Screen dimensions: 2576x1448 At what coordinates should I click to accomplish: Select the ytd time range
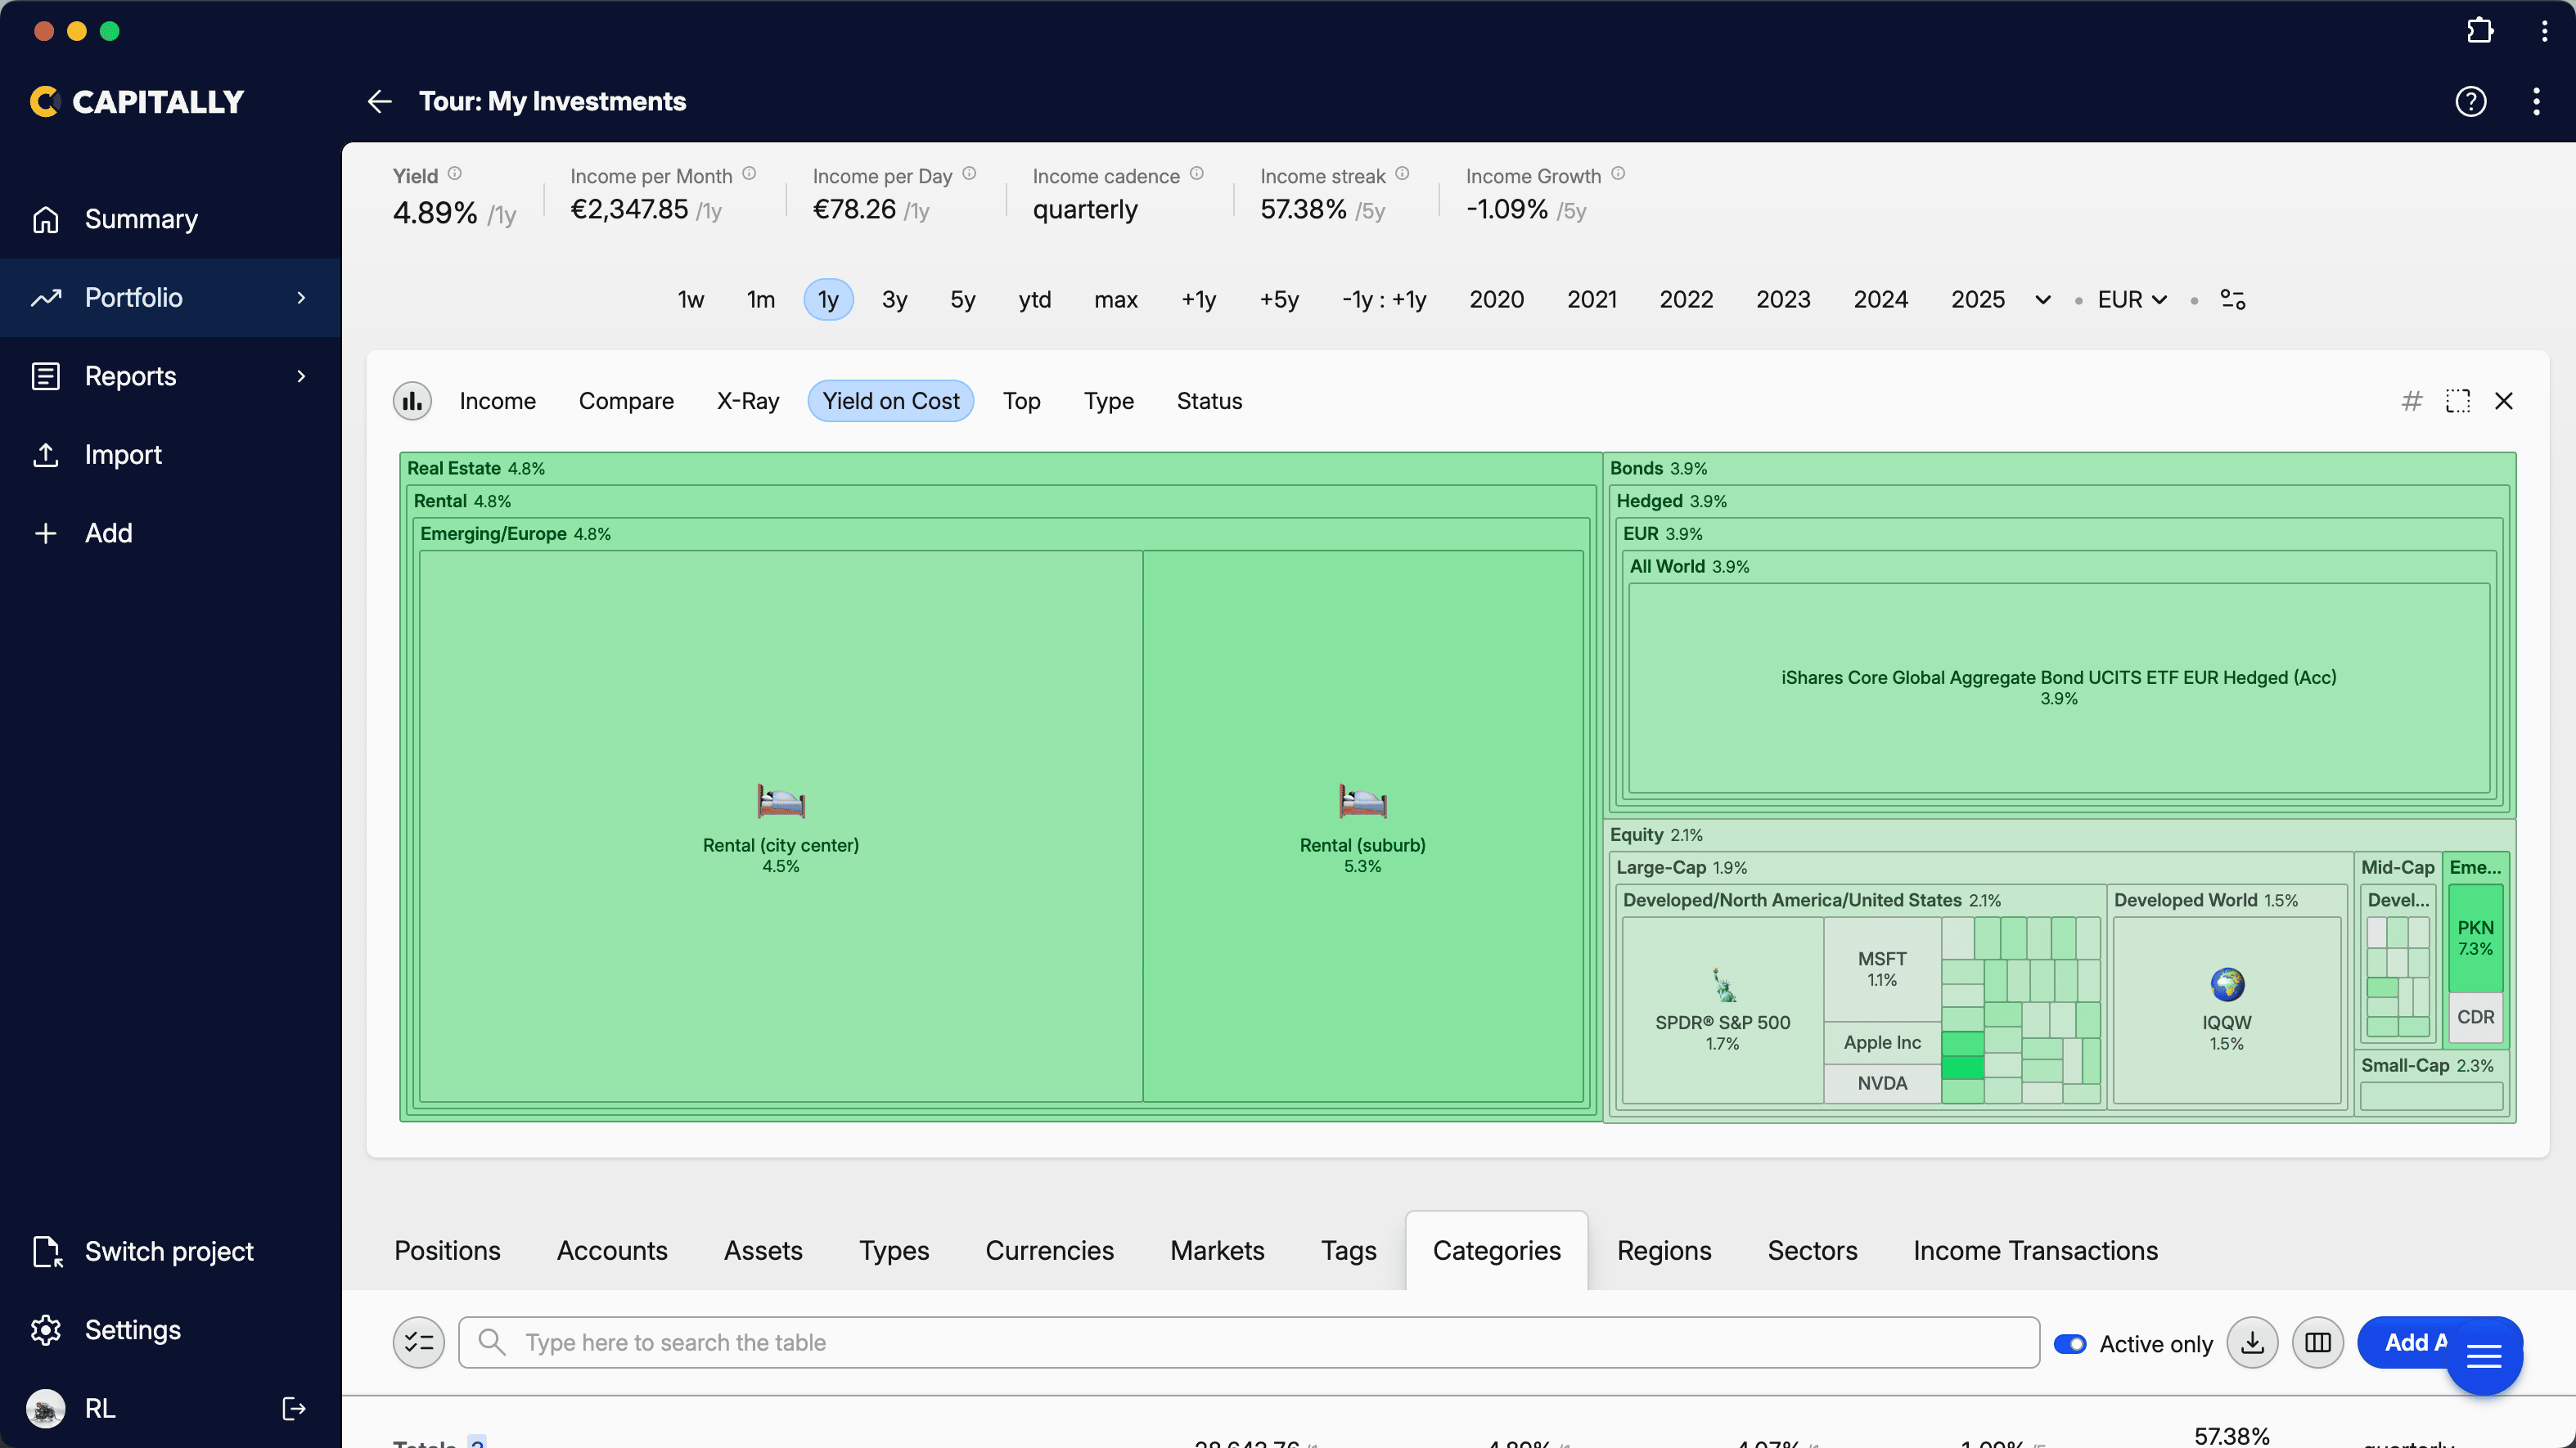click(1035, 299)
